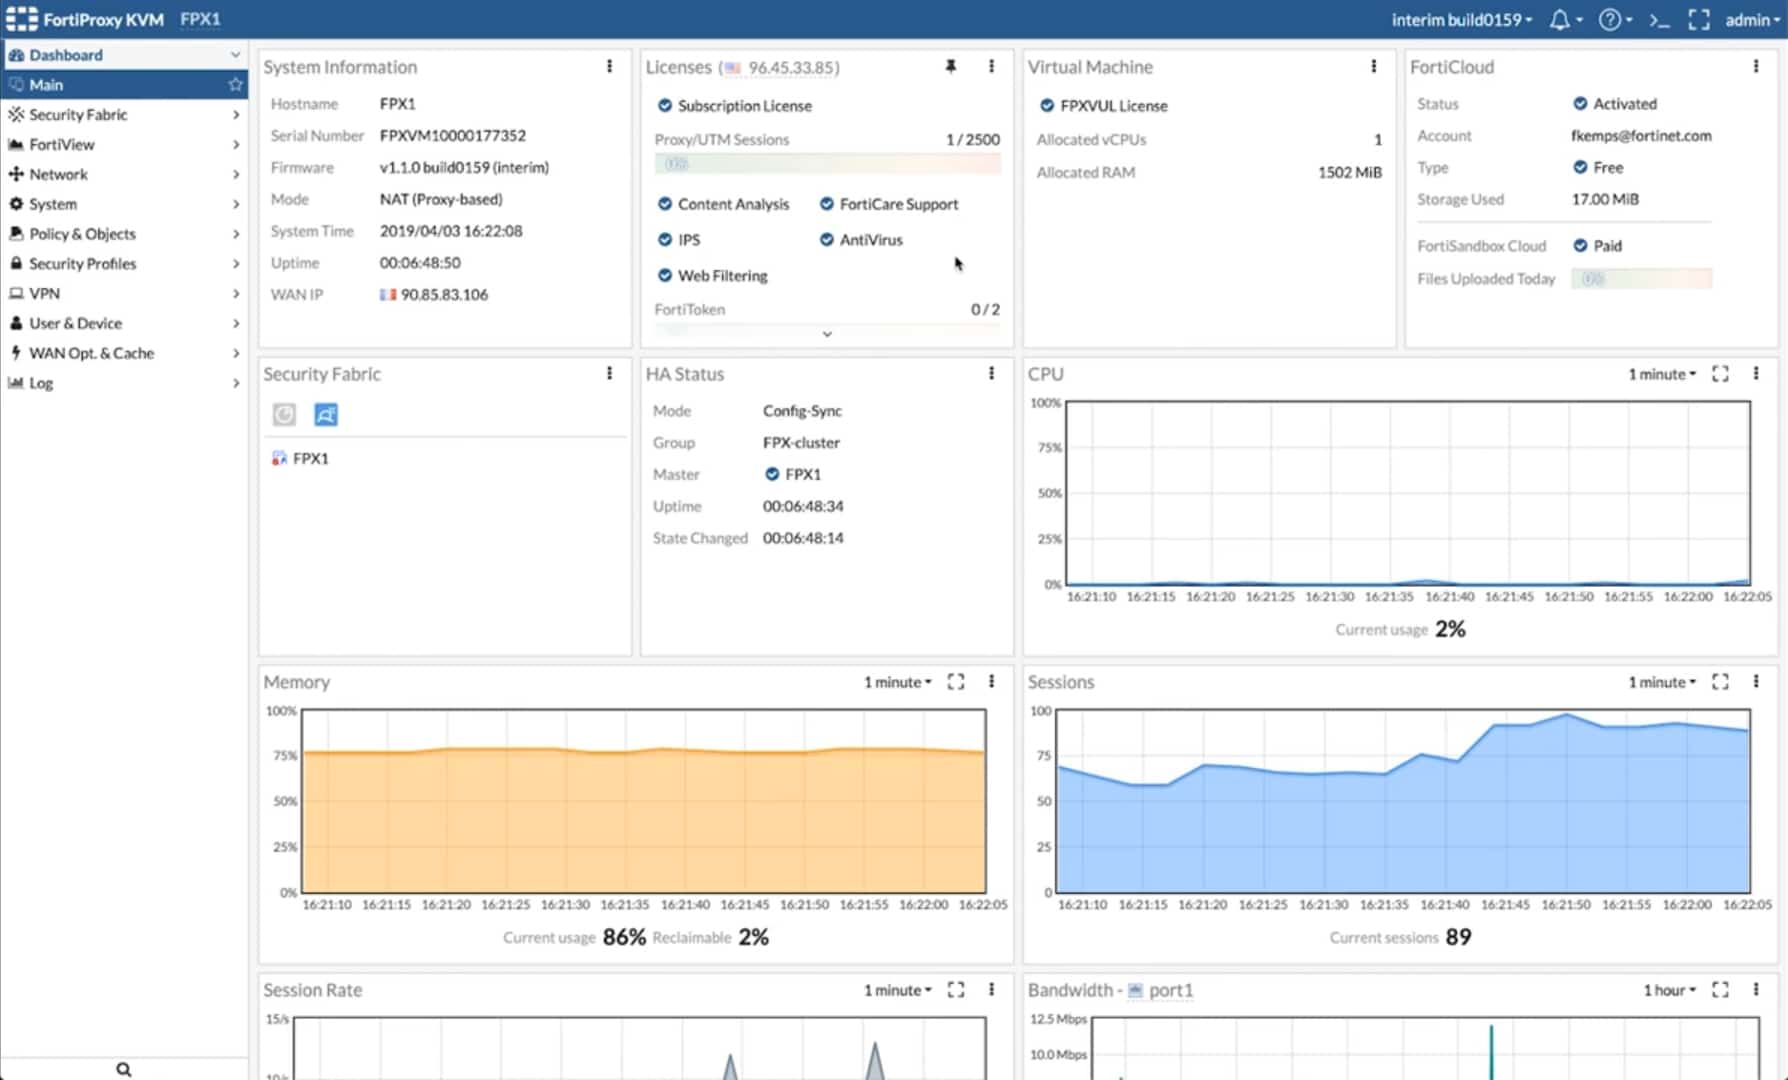Screen dimensions: 1788x1080
Task: Click the FPXVUL License entry
Action: pyautogui.click(x=1104, y=106)
